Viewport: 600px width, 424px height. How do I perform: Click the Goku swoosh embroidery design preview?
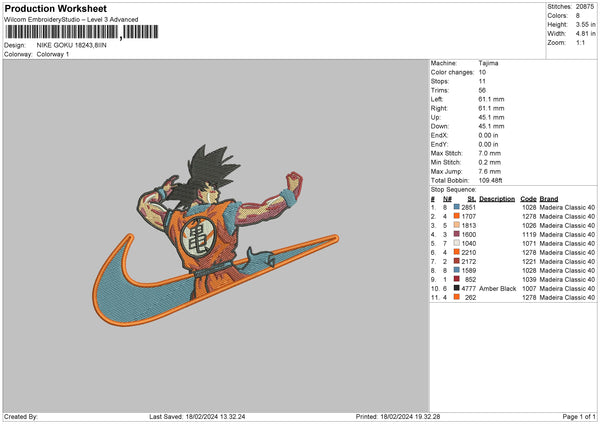point(215,236)
